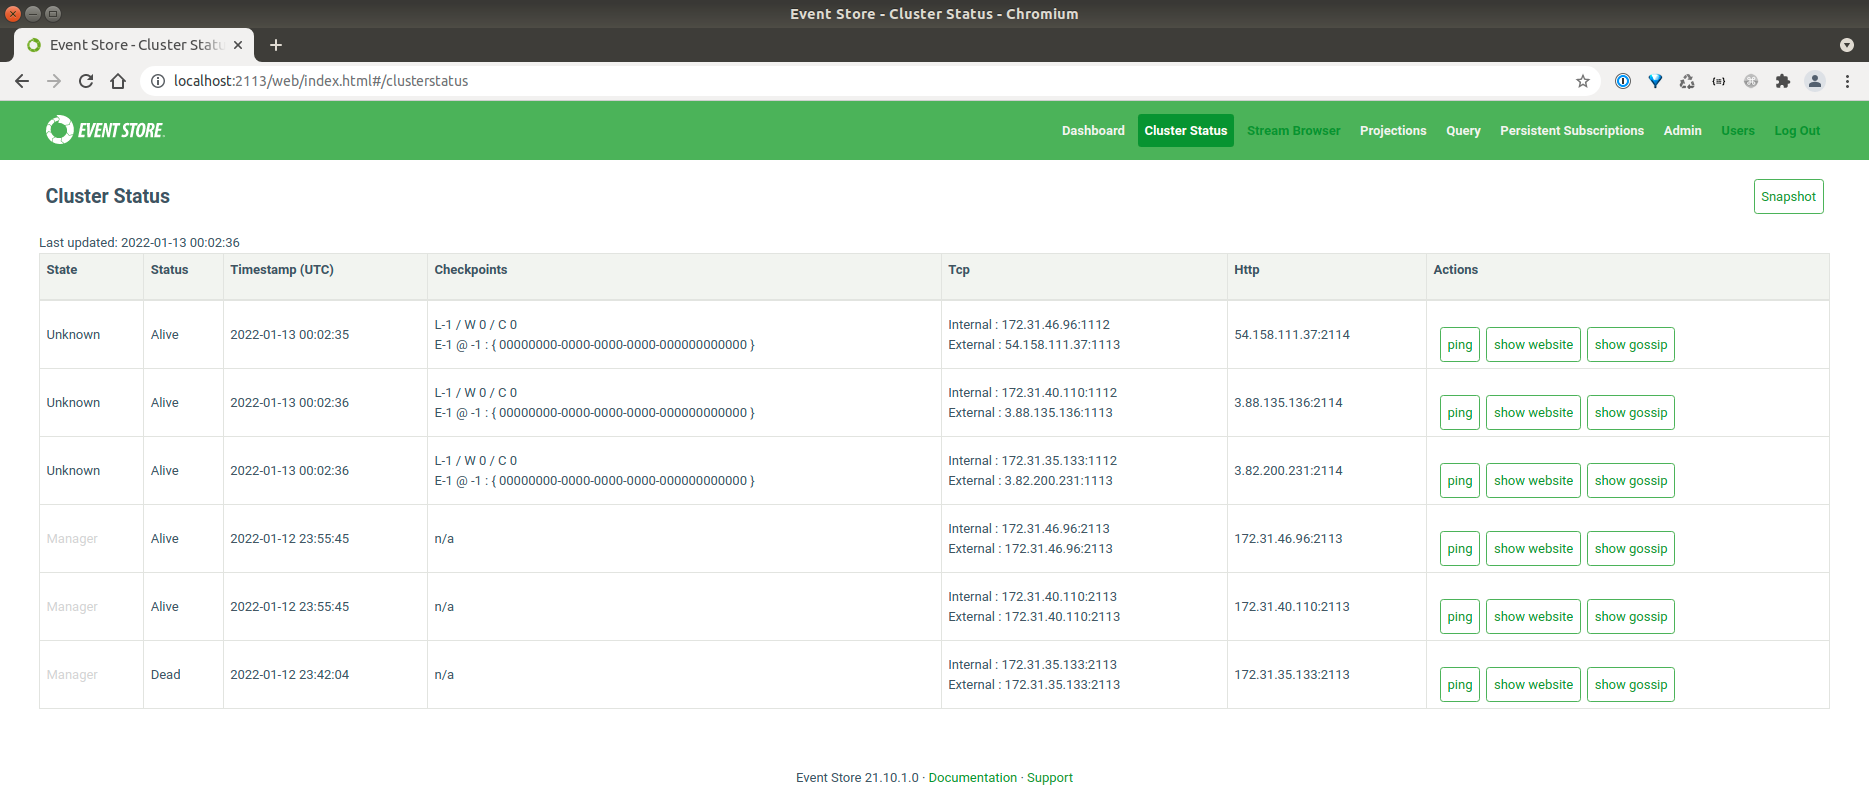Show website for node 3.88.135.136:2114
1869x800 pixels.
click(x=1533, y=413)
